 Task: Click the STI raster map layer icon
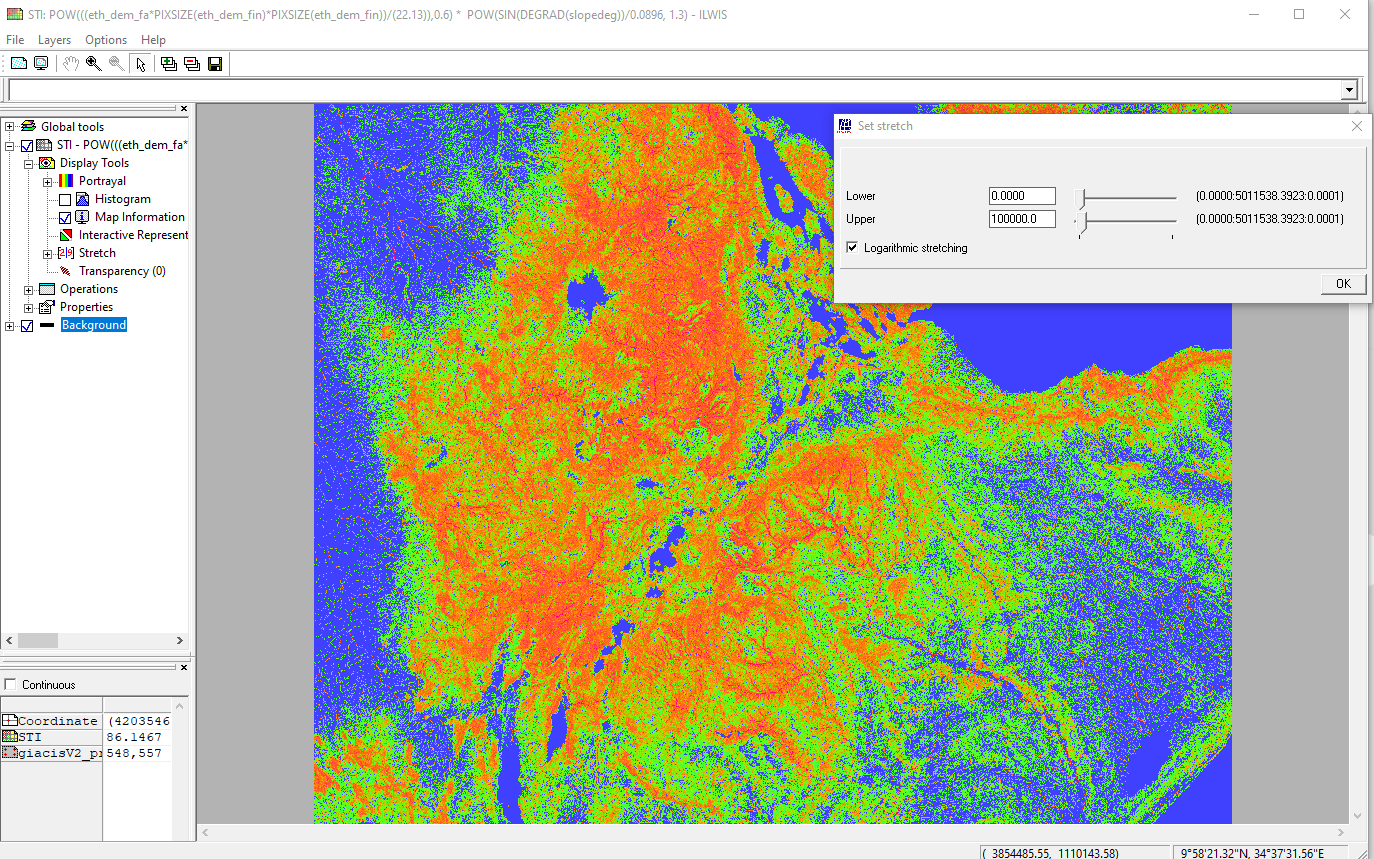click(44, 145)
